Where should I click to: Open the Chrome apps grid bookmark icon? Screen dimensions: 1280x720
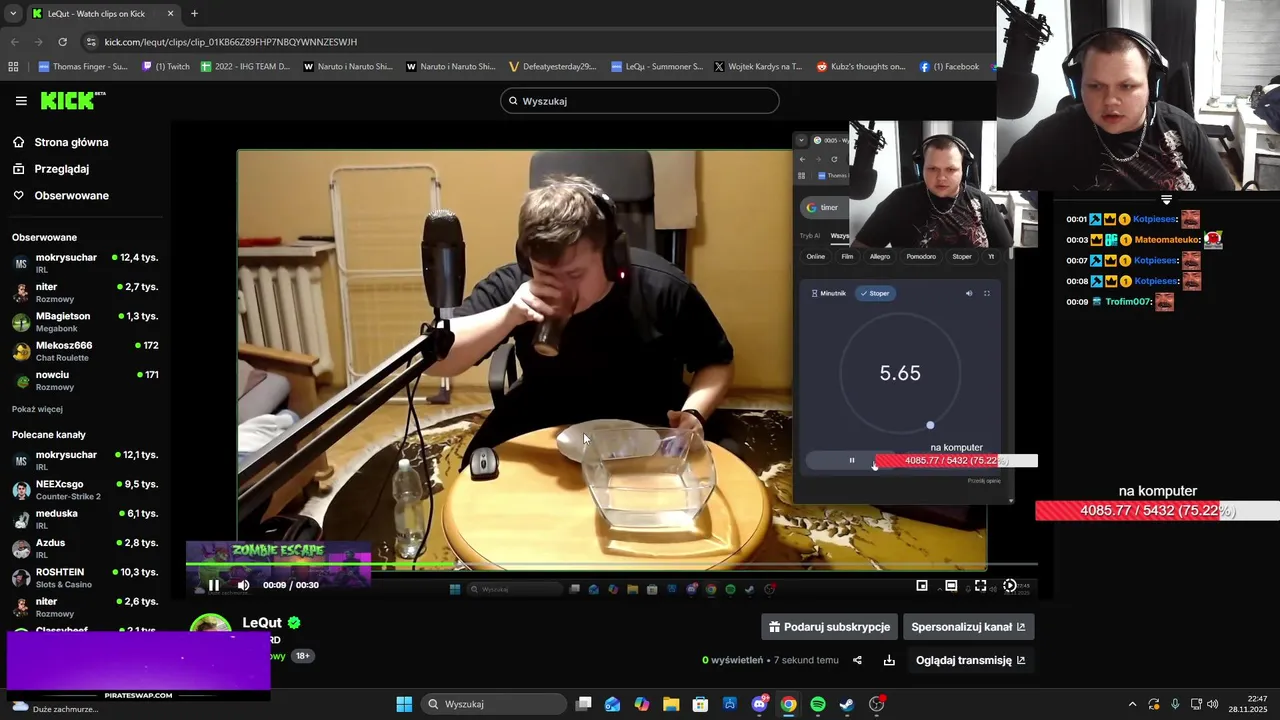13,67
